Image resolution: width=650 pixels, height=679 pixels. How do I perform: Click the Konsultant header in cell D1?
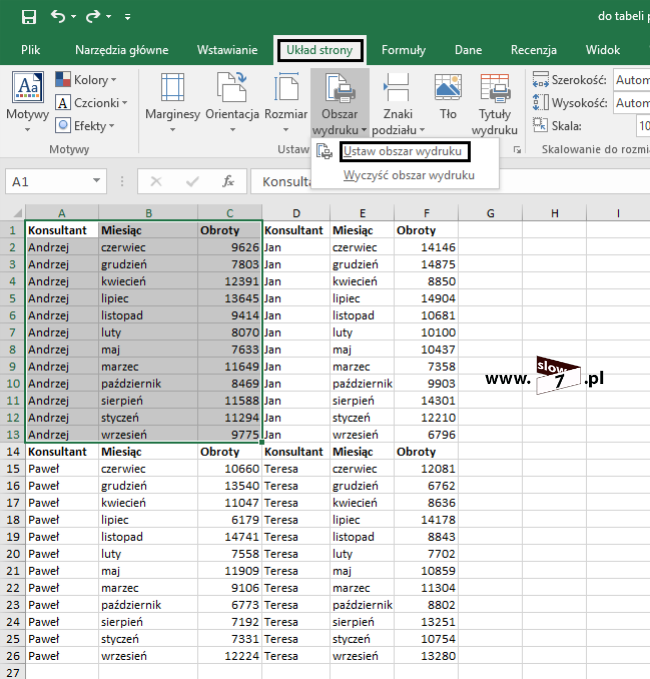(296, 230)
